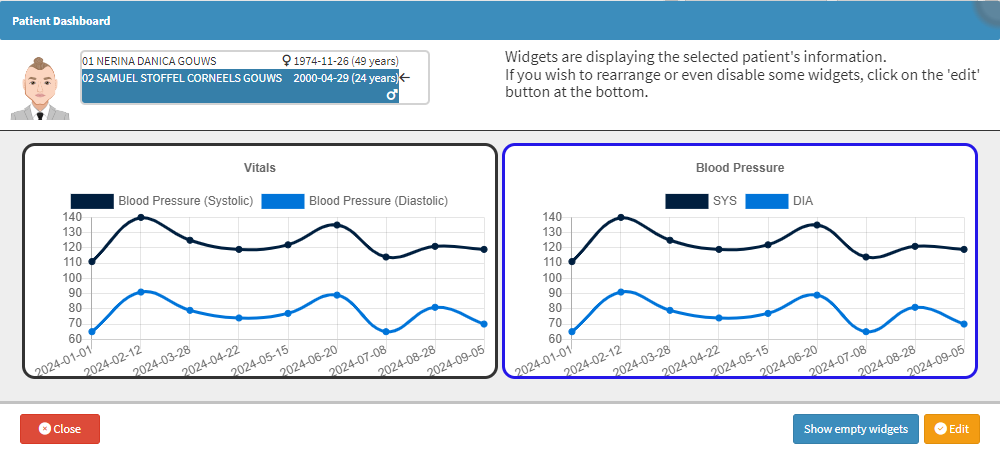Click the female gender symbol icon

pos(286,61)
